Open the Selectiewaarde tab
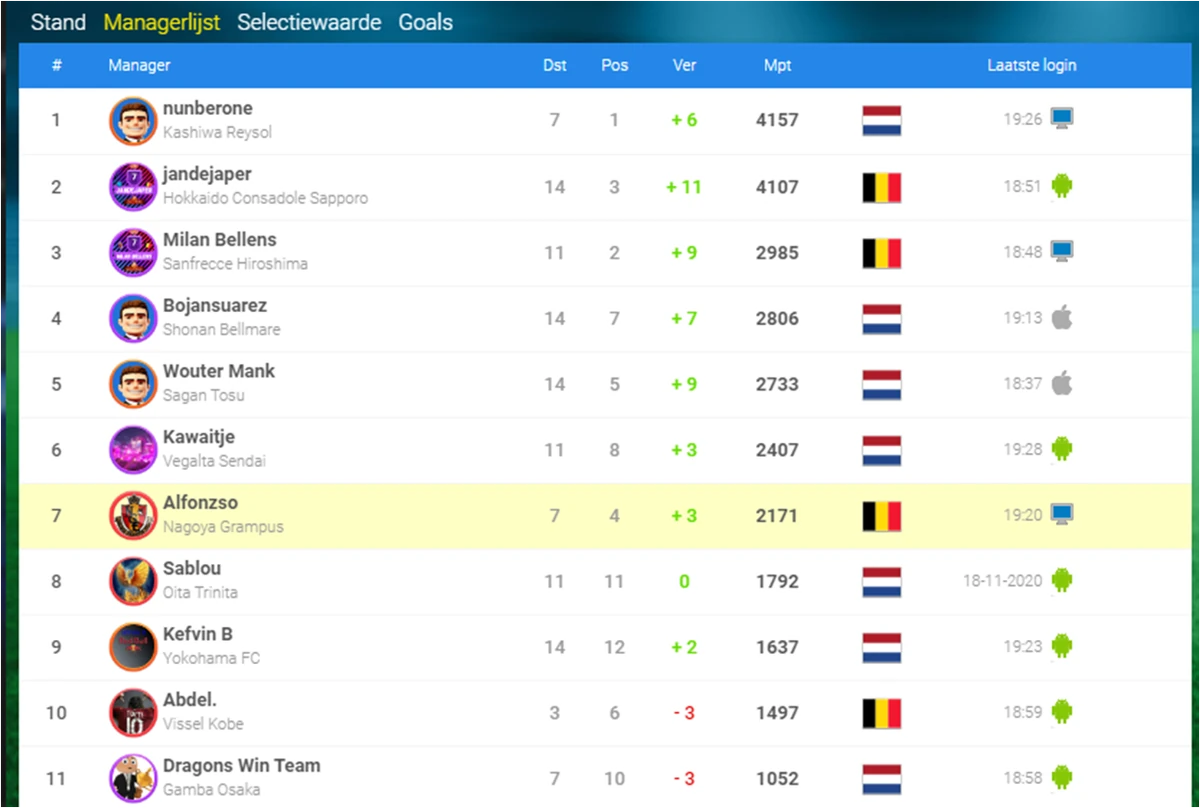 [x=309, y=21]
